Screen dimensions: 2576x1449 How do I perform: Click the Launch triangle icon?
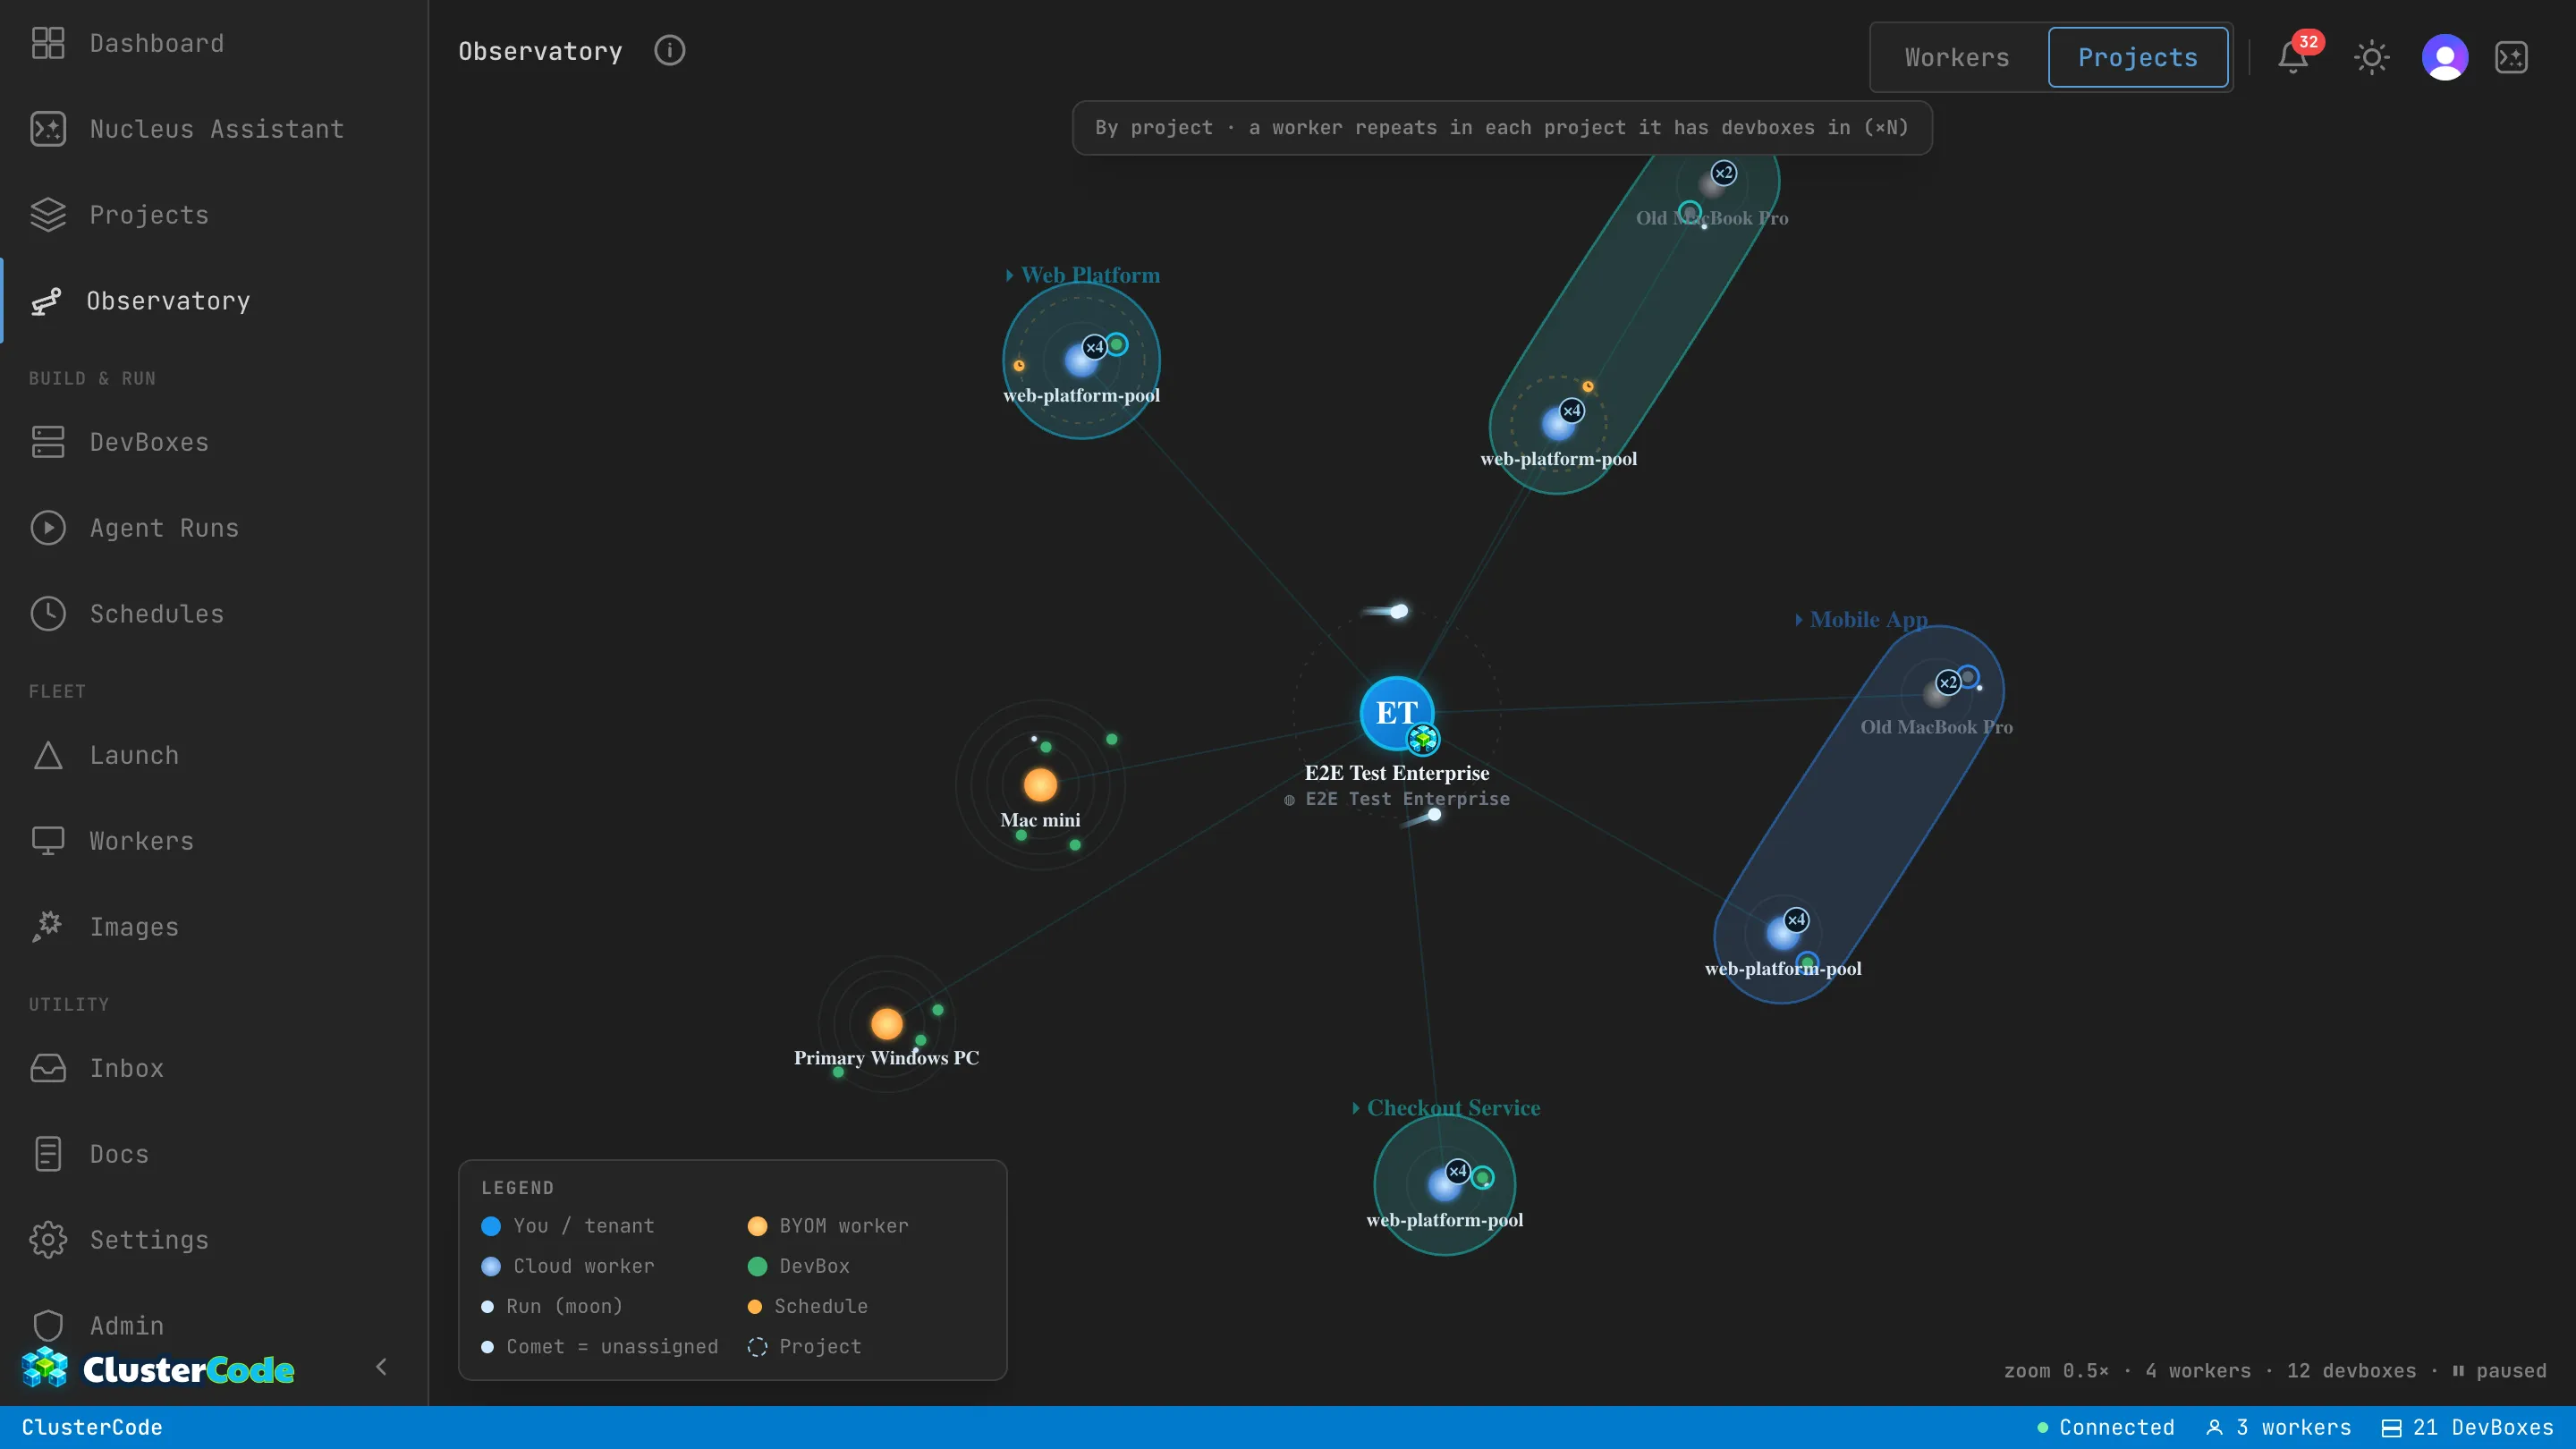coord(47,756)
